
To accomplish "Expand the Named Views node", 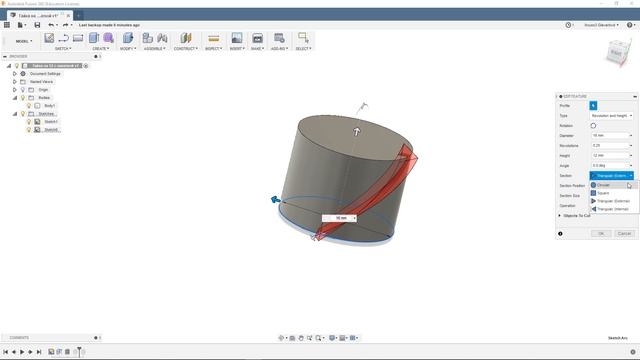I will (x=15, y=82).
